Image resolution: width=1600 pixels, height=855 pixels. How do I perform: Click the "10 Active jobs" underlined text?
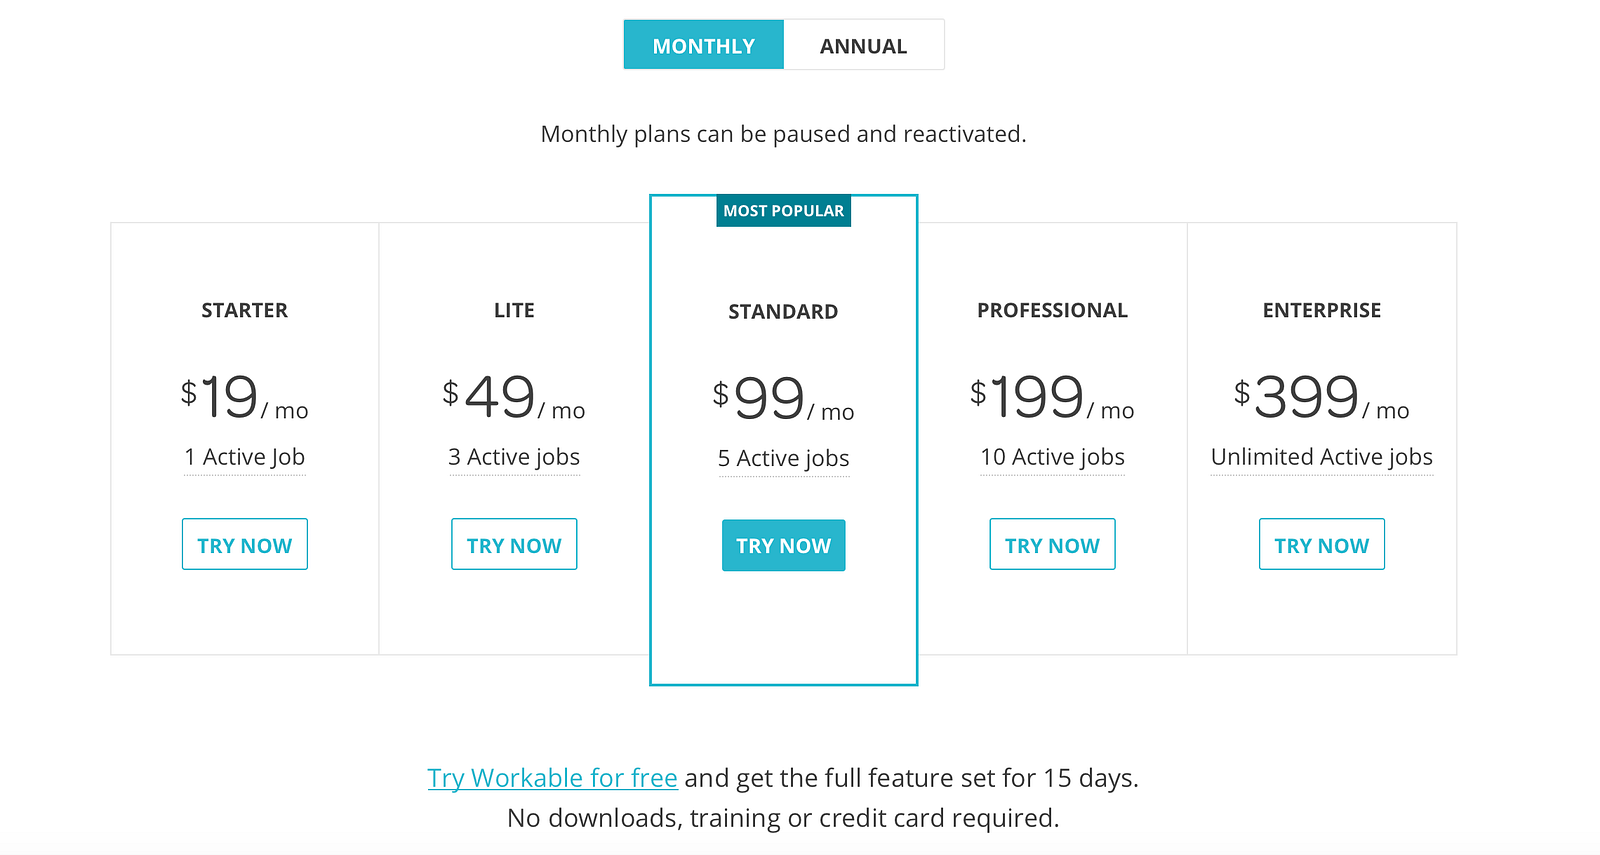[x=1052, y=457]
